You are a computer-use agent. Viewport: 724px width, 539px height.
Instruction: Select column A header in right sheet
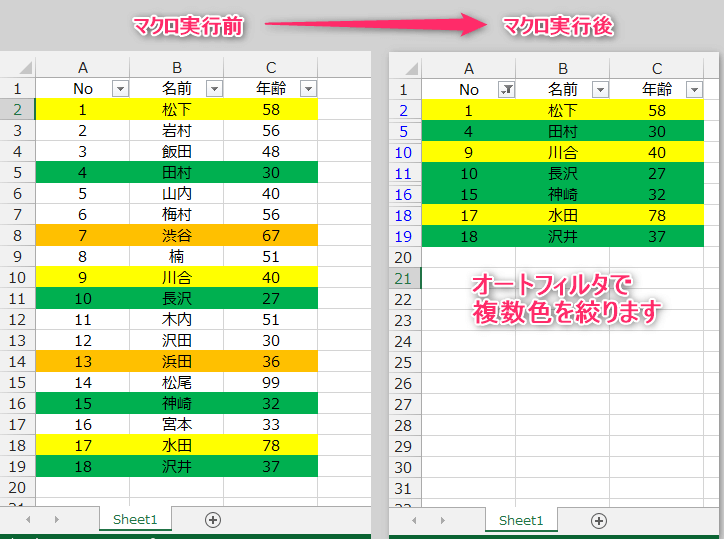pos(469,68)
